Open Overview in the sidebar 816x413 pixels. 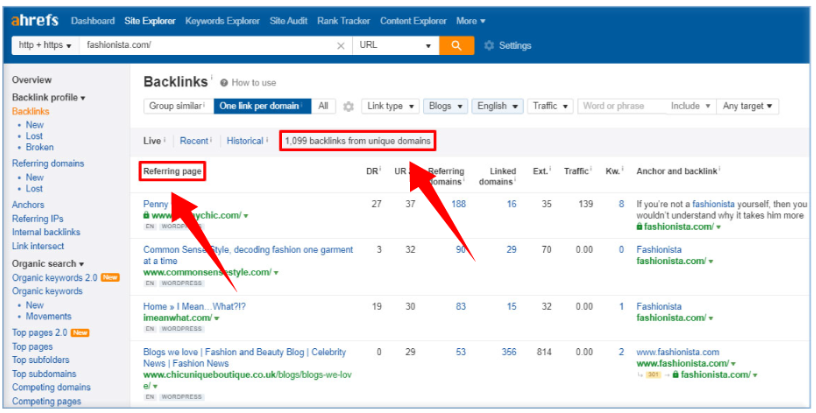[32, 80]
